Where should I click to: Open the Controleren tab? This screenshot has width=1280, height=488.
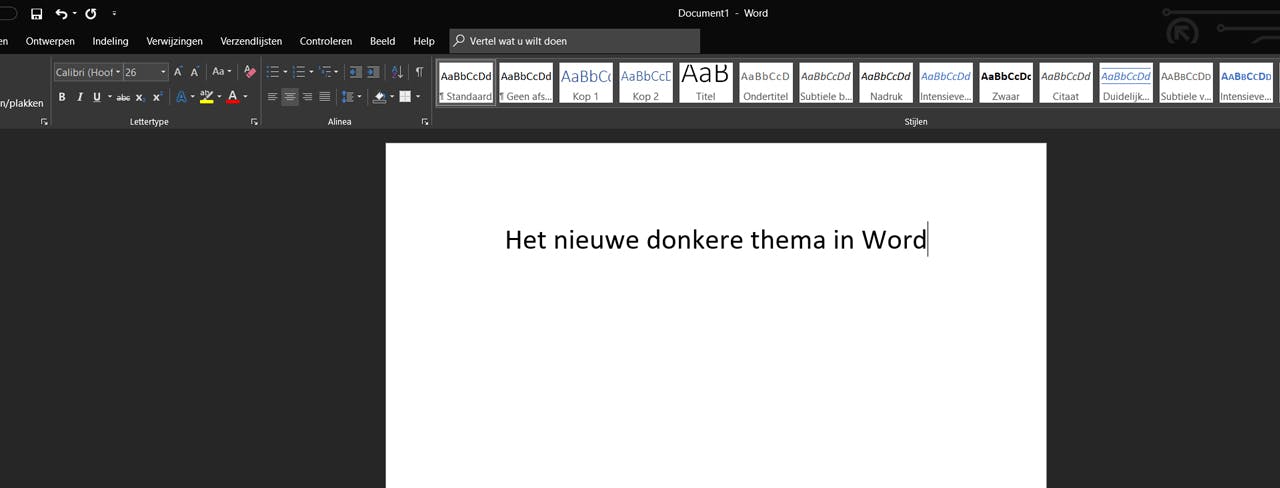click(326, 41)
